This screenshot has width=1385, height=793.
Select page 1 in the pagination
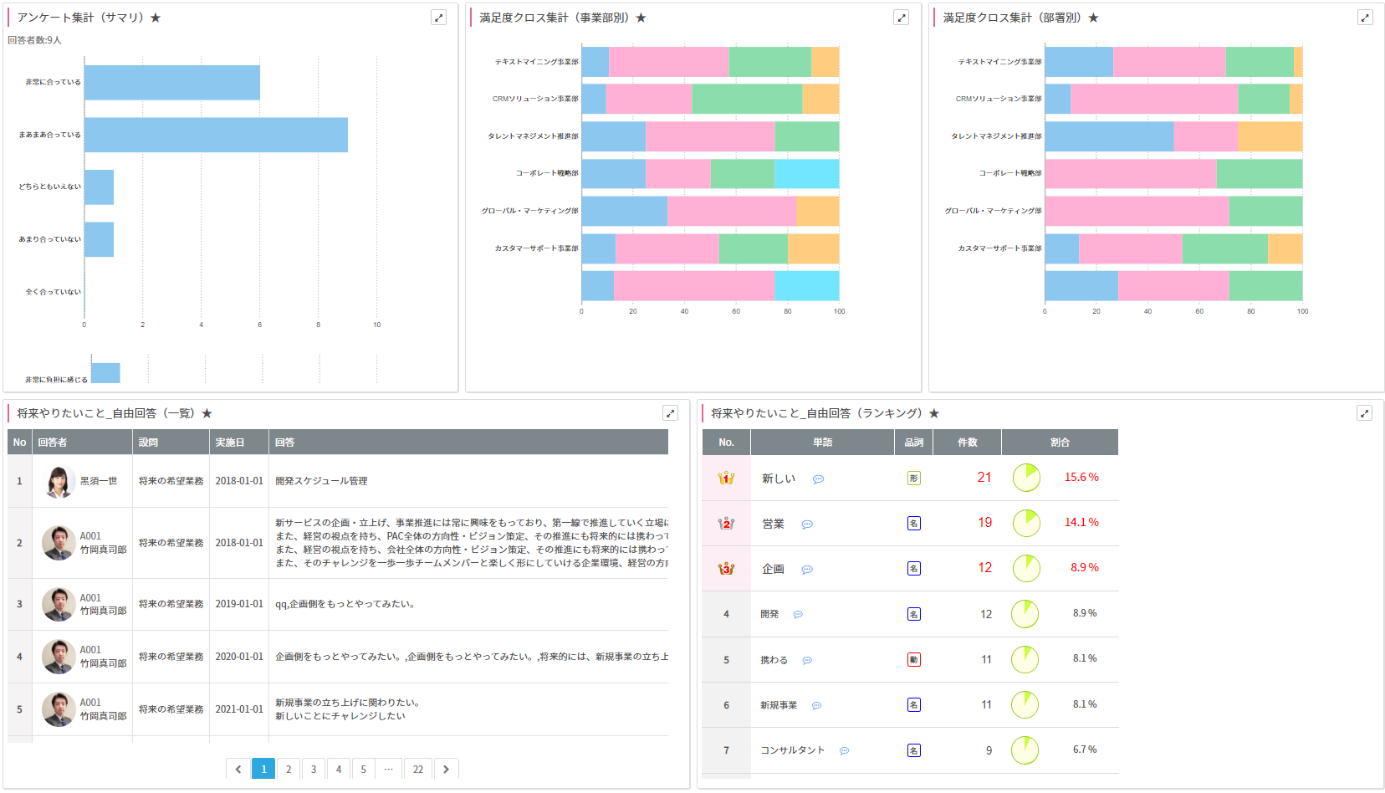coord(263,769)
